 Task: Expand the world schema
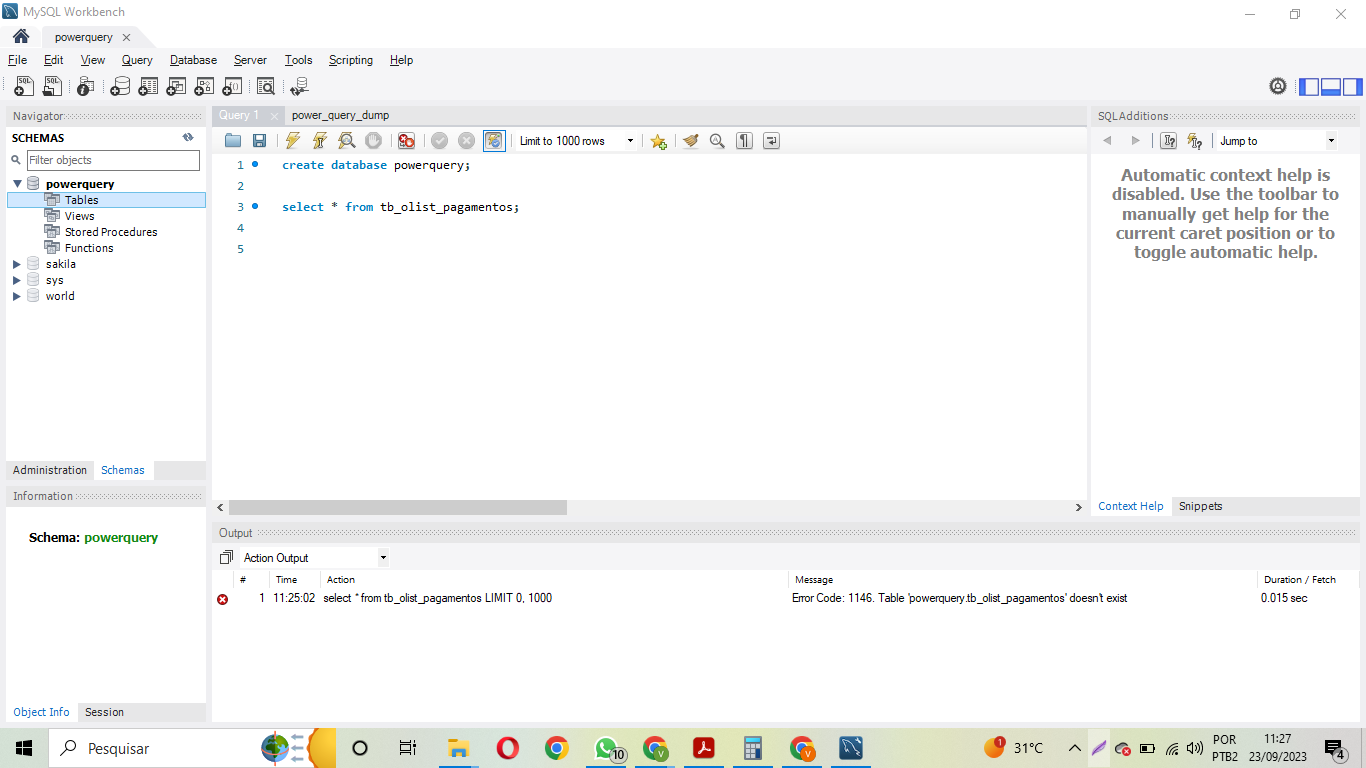[17, 296]
